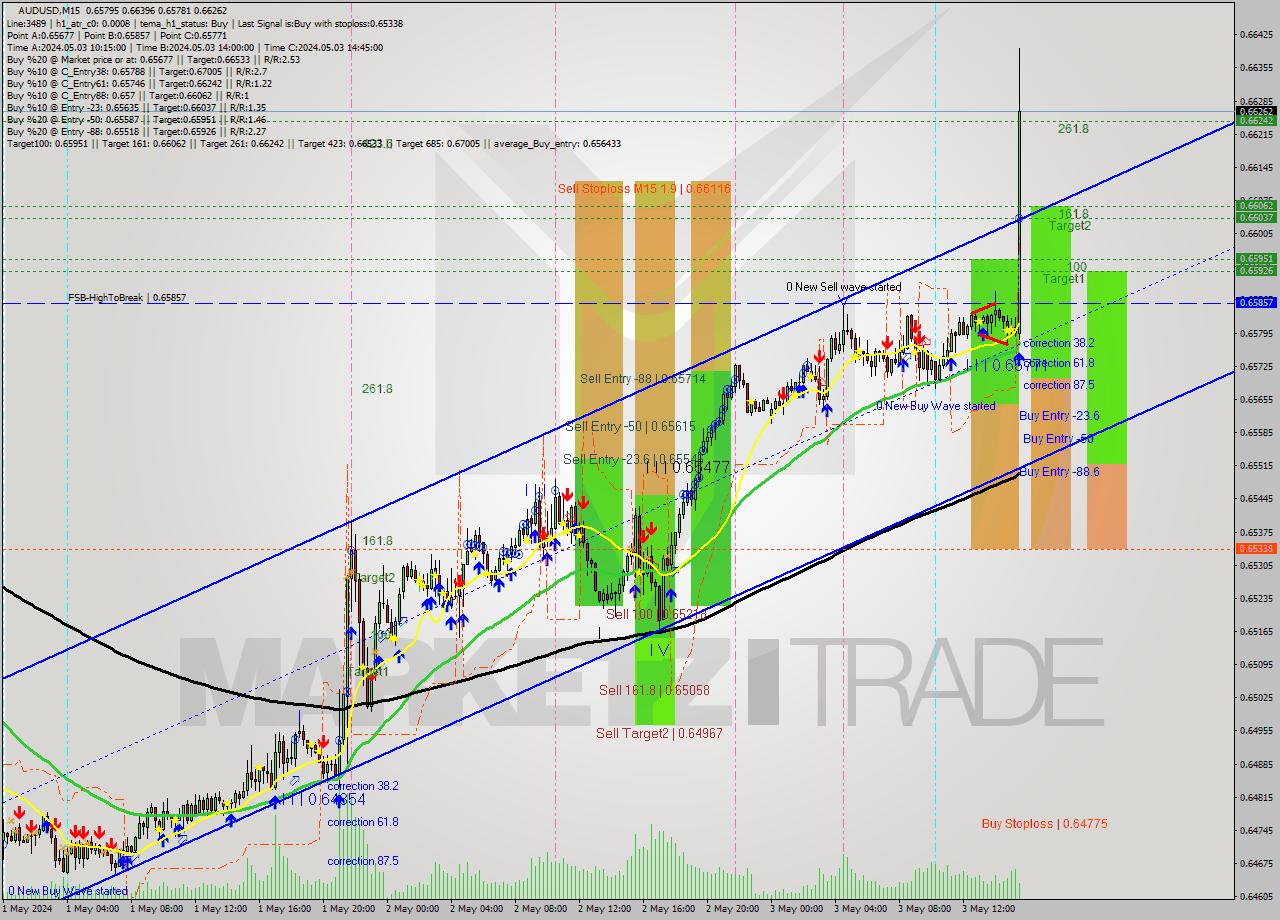Click the red 0.65338 stoploss price tag
The height and width of the screenshot is (920, 1280).
point(1256,549)
